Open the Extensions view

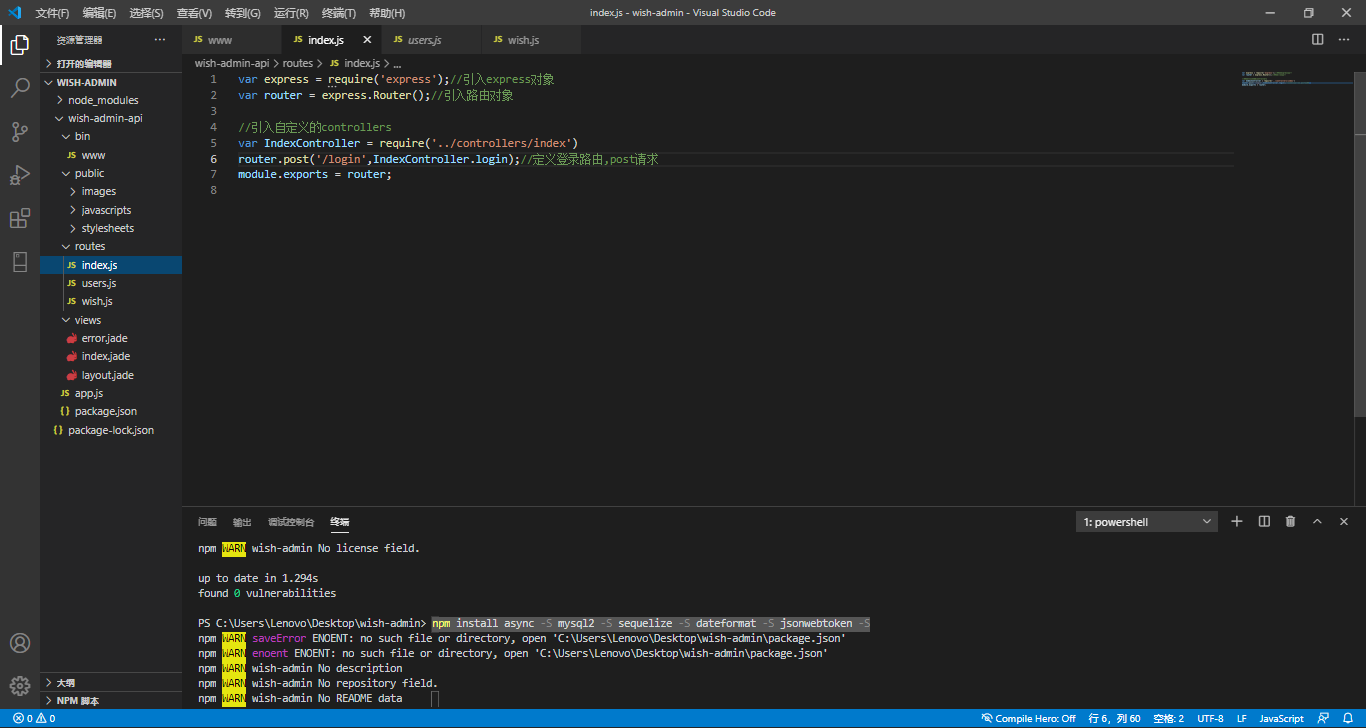tap(20, 219)
